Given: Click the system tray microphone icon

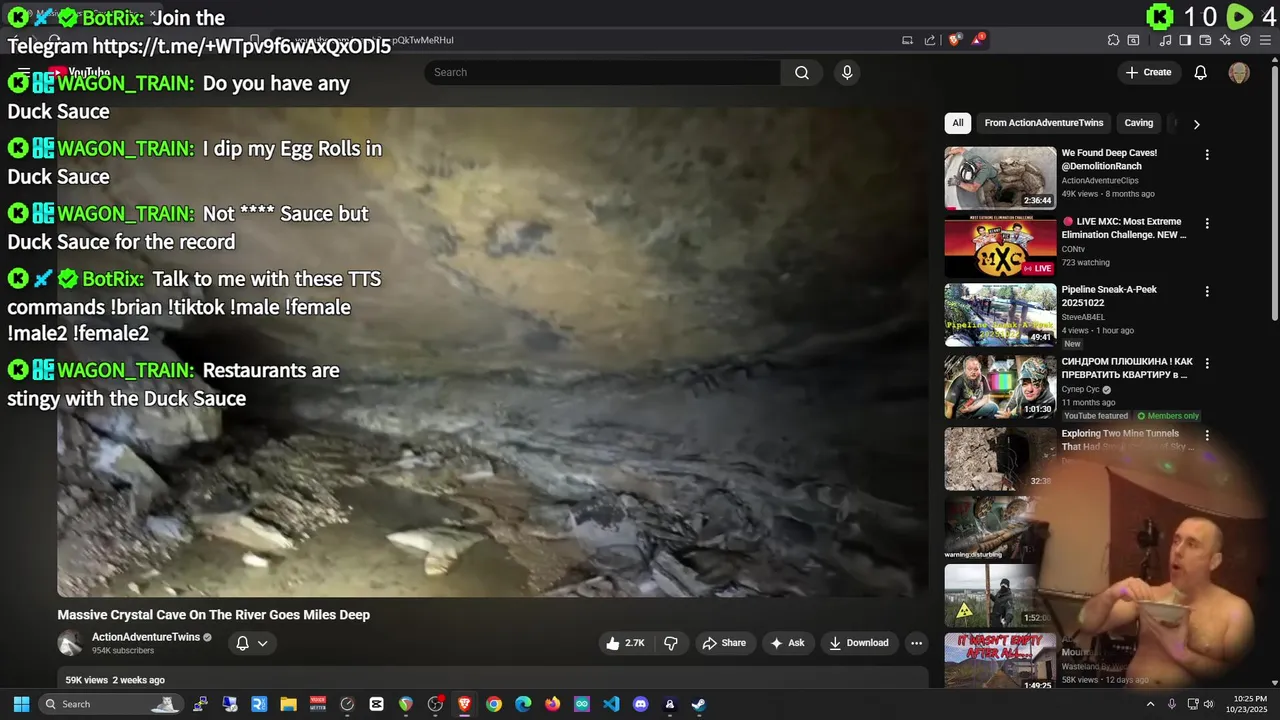Looking at the screenshot, I should (1171, 704).
